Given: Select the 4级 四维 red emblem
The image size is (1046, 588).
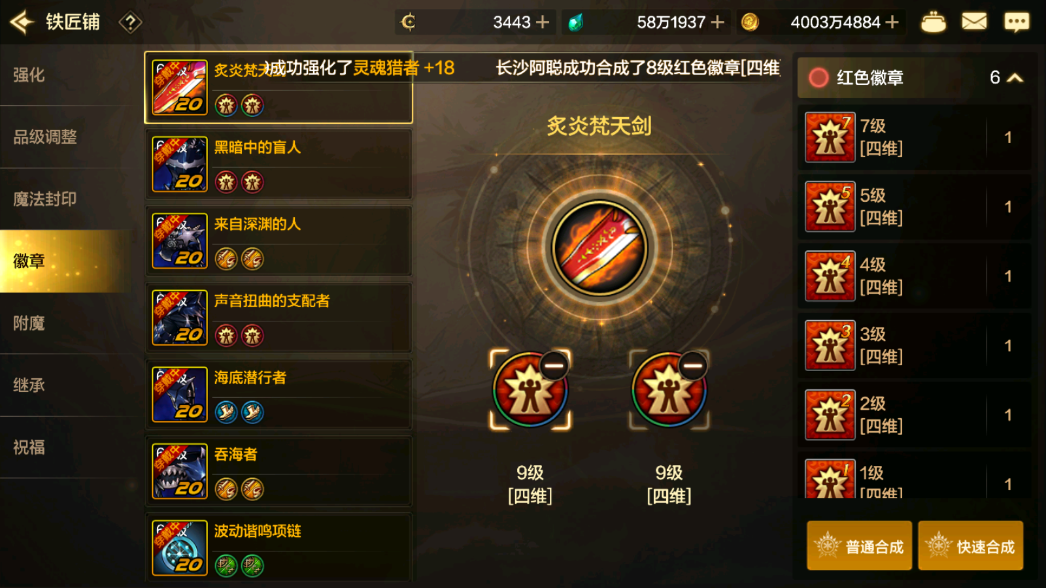Looking at the screenshot, I should coord(914,276).
